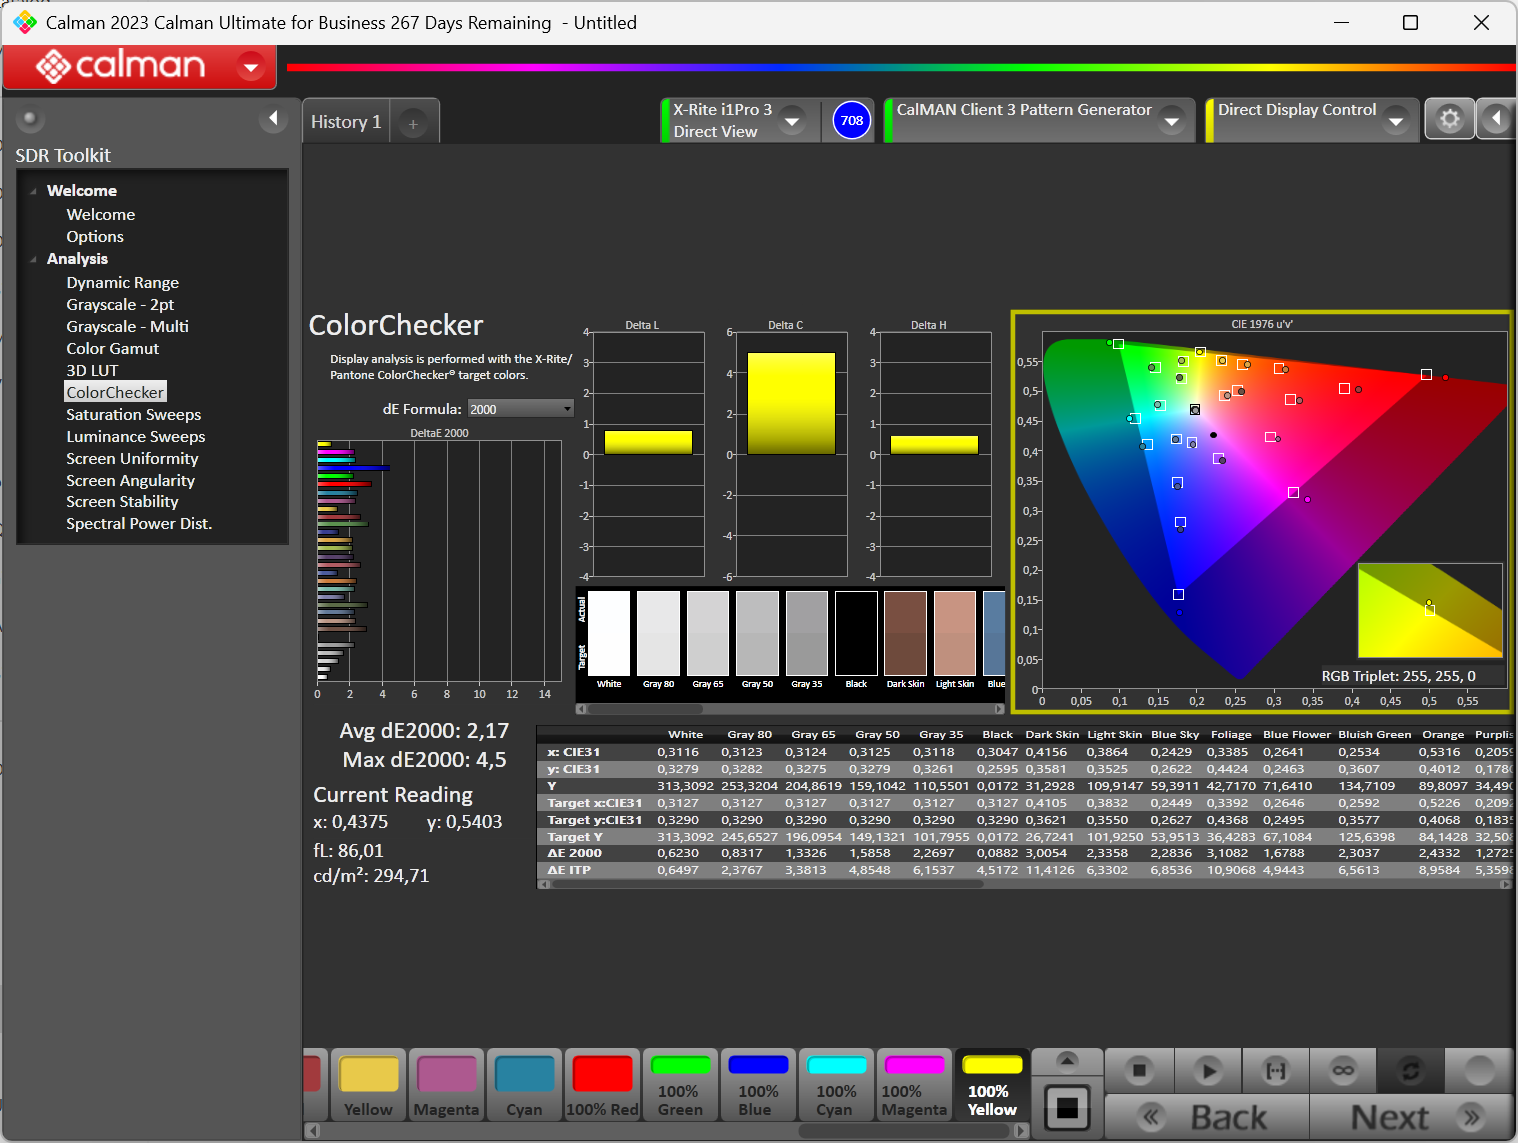Image resolution: width=1518 pixels, height=1143 pixels.
Task: Switch to the History 1 tab
Action: coord(346,122)
